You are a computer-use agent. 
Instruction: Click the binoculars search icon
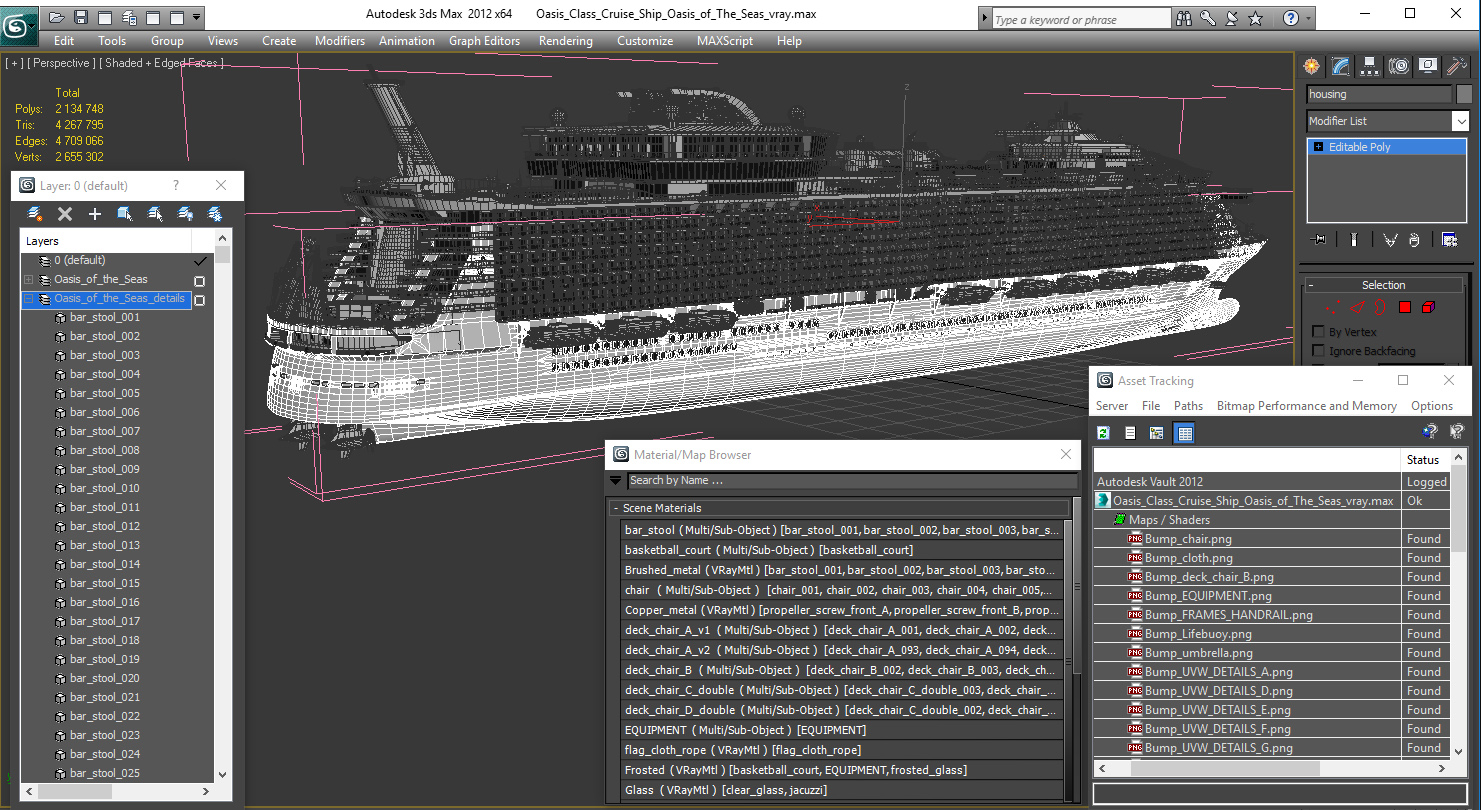coord(1184,18)
